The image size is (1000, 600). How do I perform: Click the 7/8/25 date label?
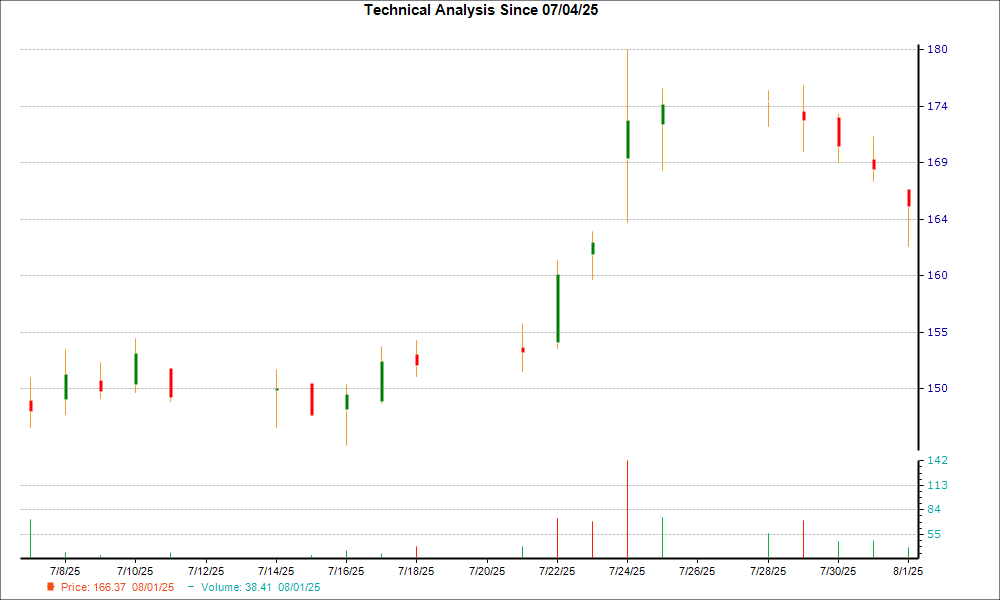tap(65, 571)
